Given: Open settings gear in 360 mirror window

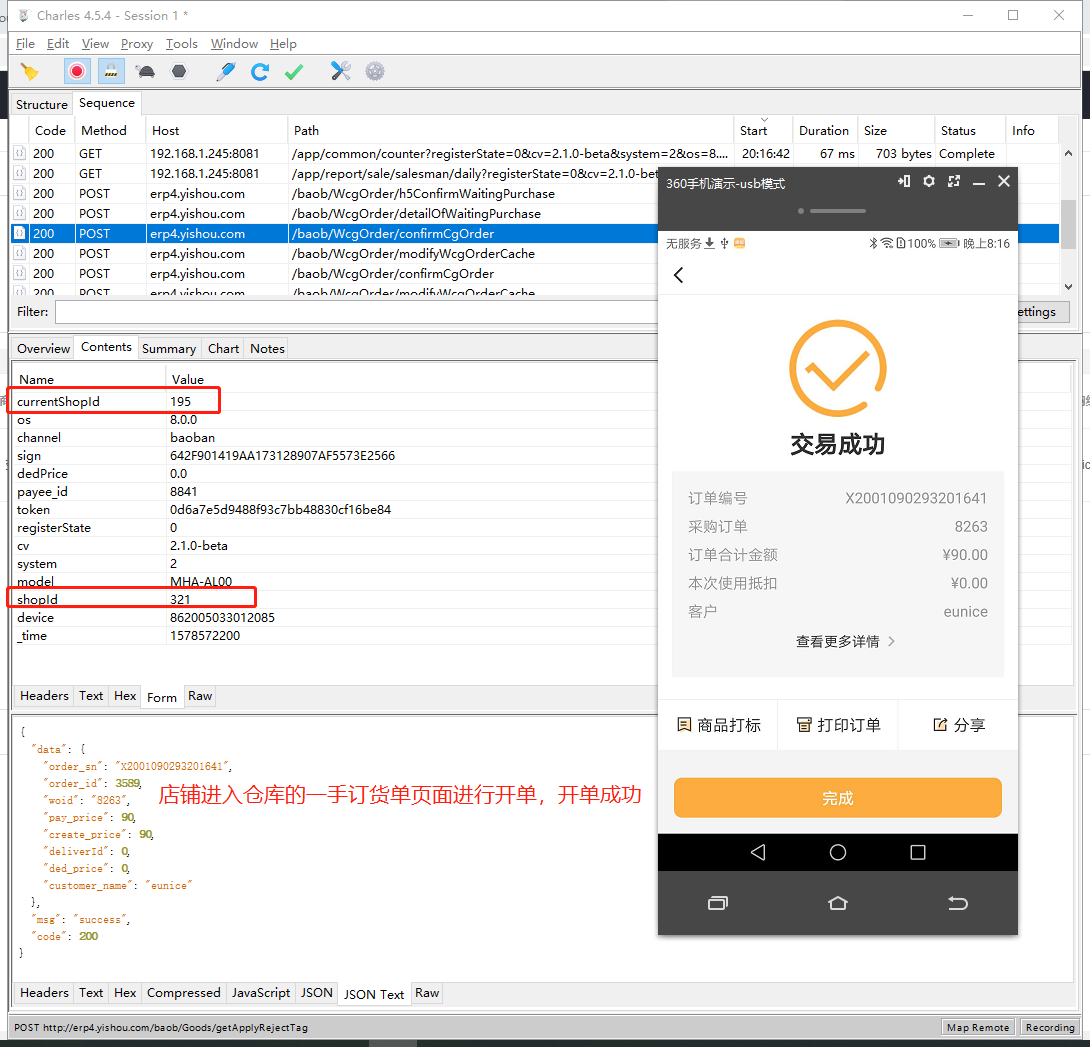Looking at the screenshot, I should 929,181.
